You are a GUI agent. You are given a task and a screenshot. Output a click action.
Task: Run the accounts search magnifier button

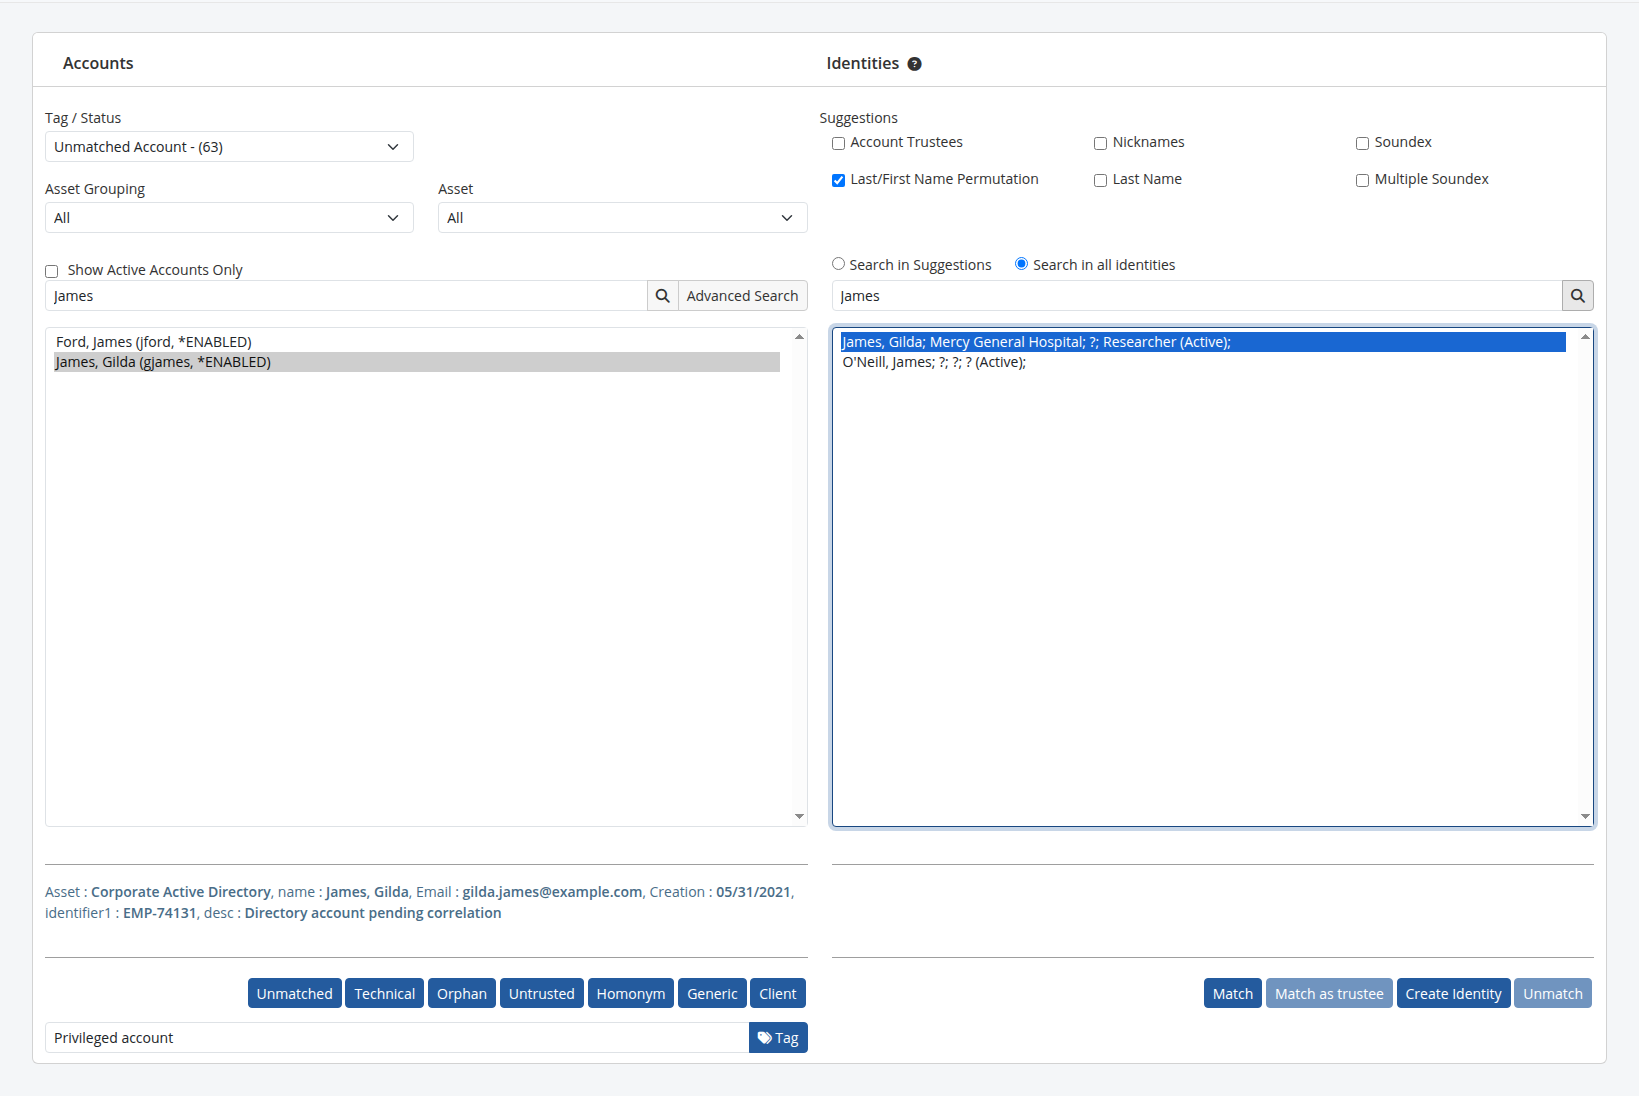click(x=662, y=296)
